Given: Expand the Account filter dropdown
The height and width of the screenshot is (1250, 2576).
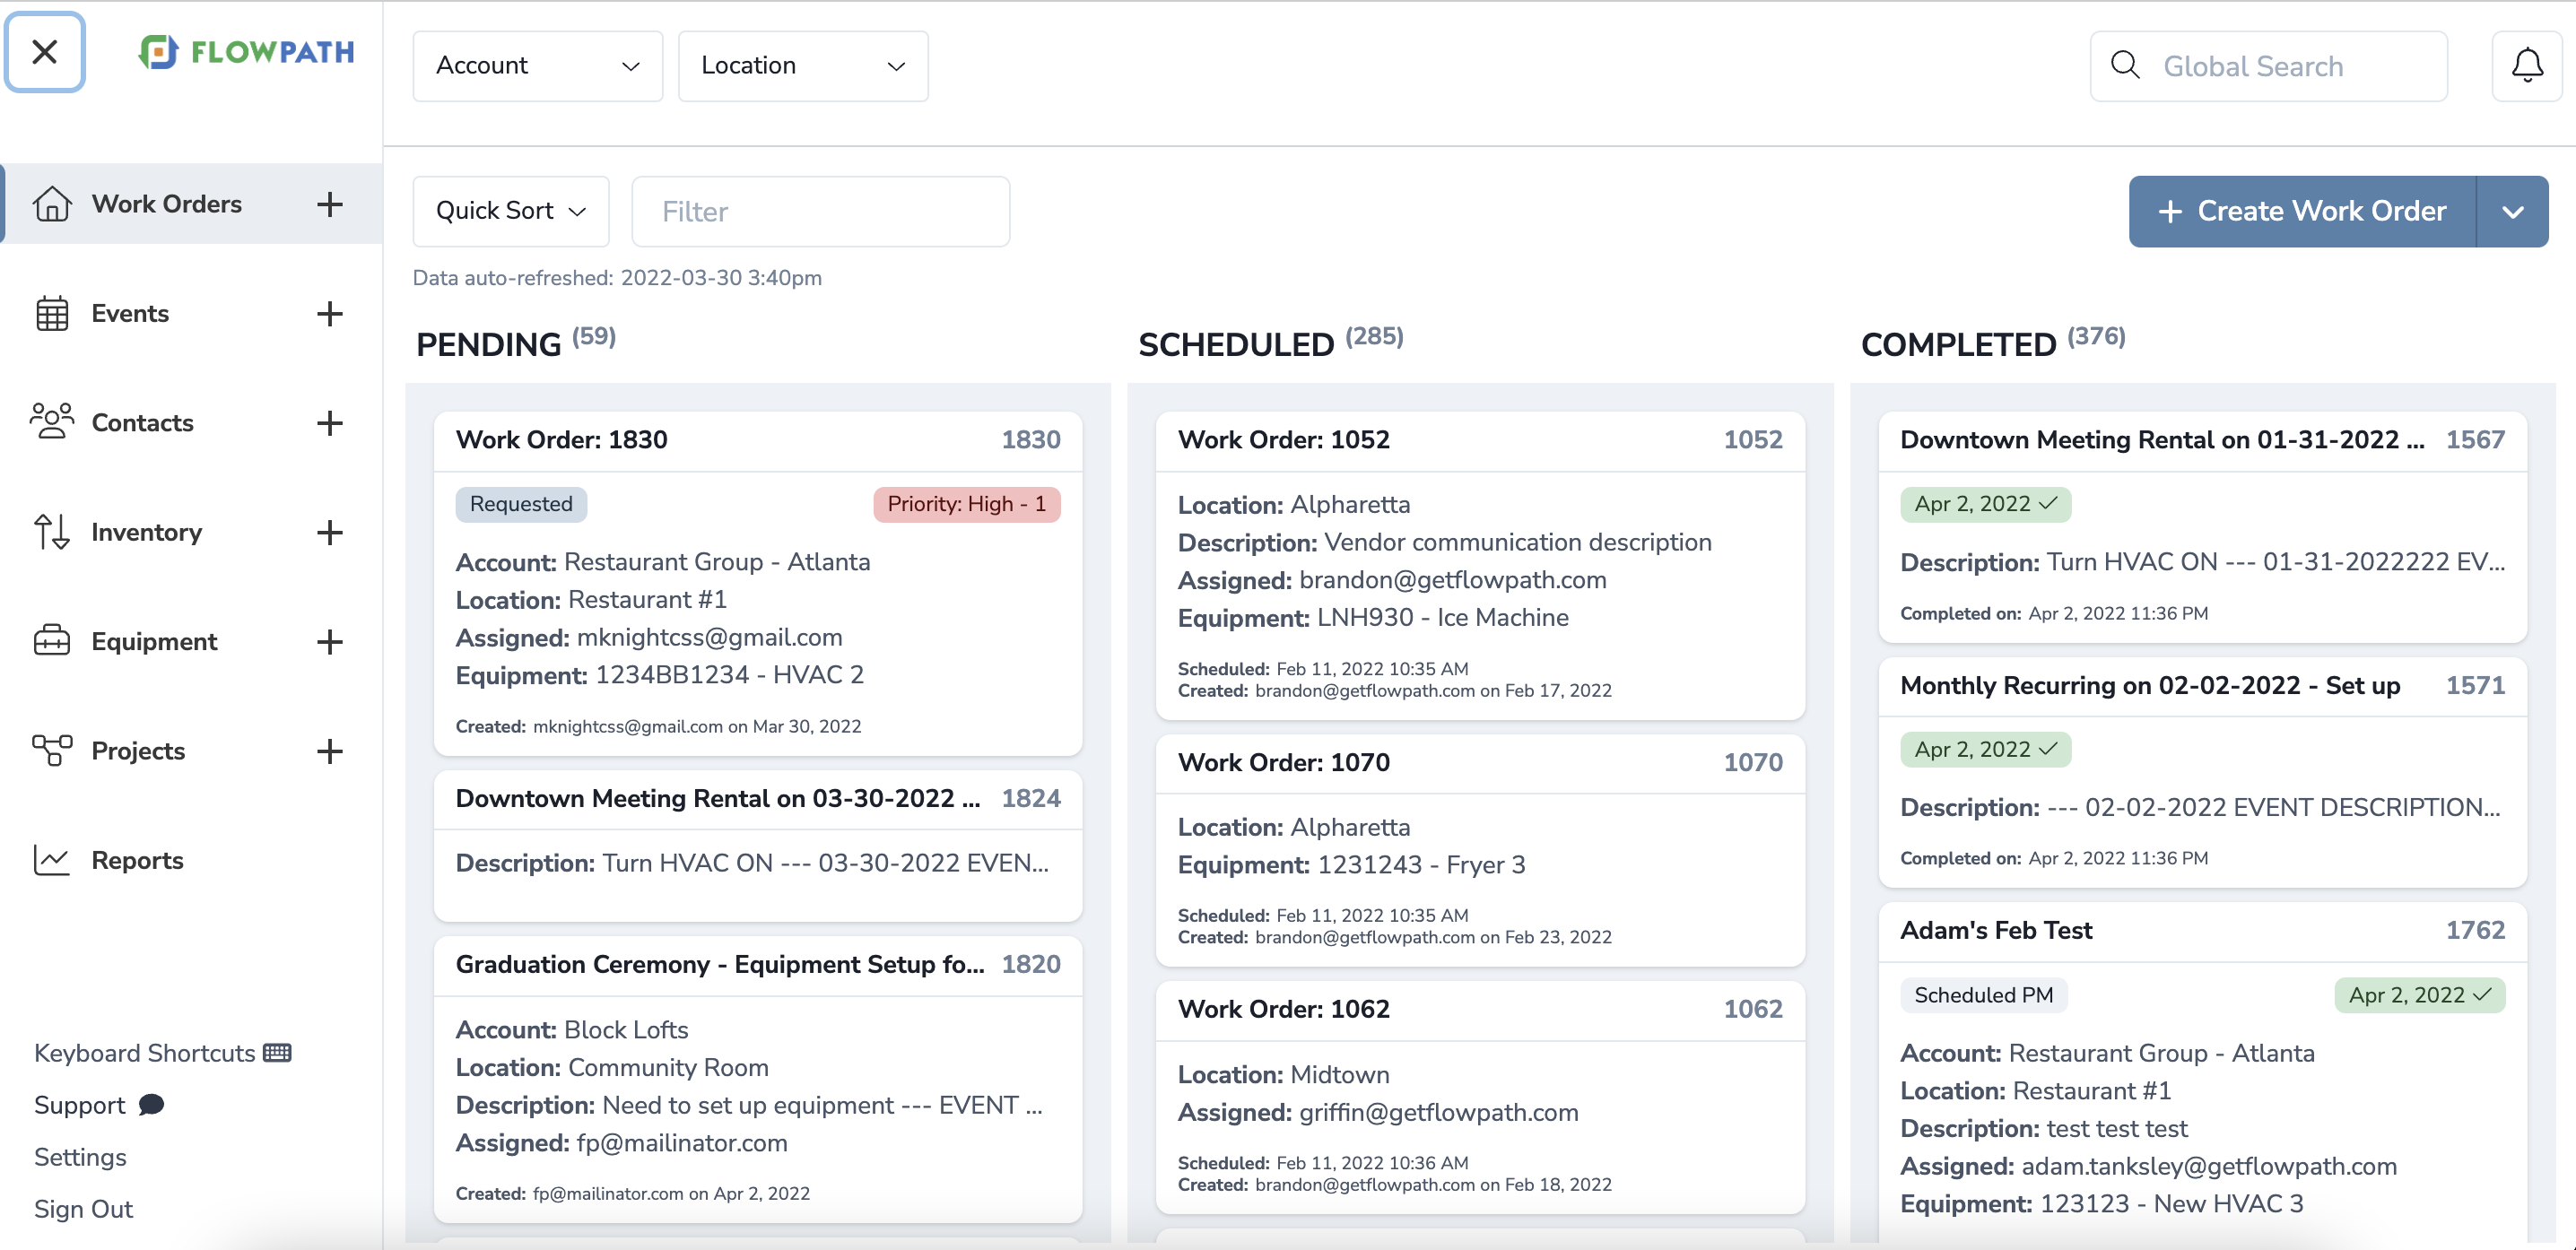Looking at the screenshot, I should pos(537,65).
